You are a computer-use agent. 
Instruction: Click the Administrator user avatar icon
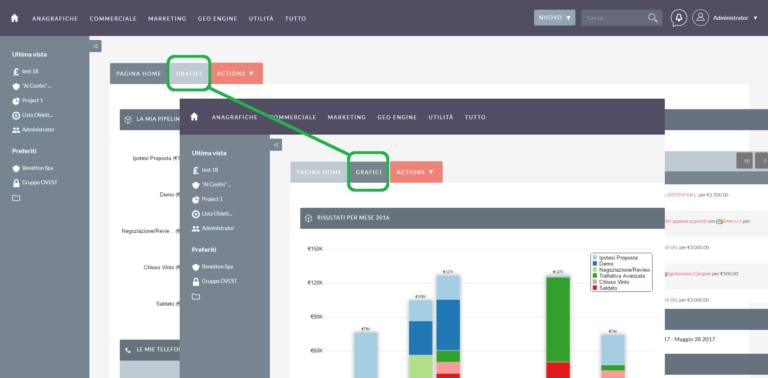(x=700, y=18)
